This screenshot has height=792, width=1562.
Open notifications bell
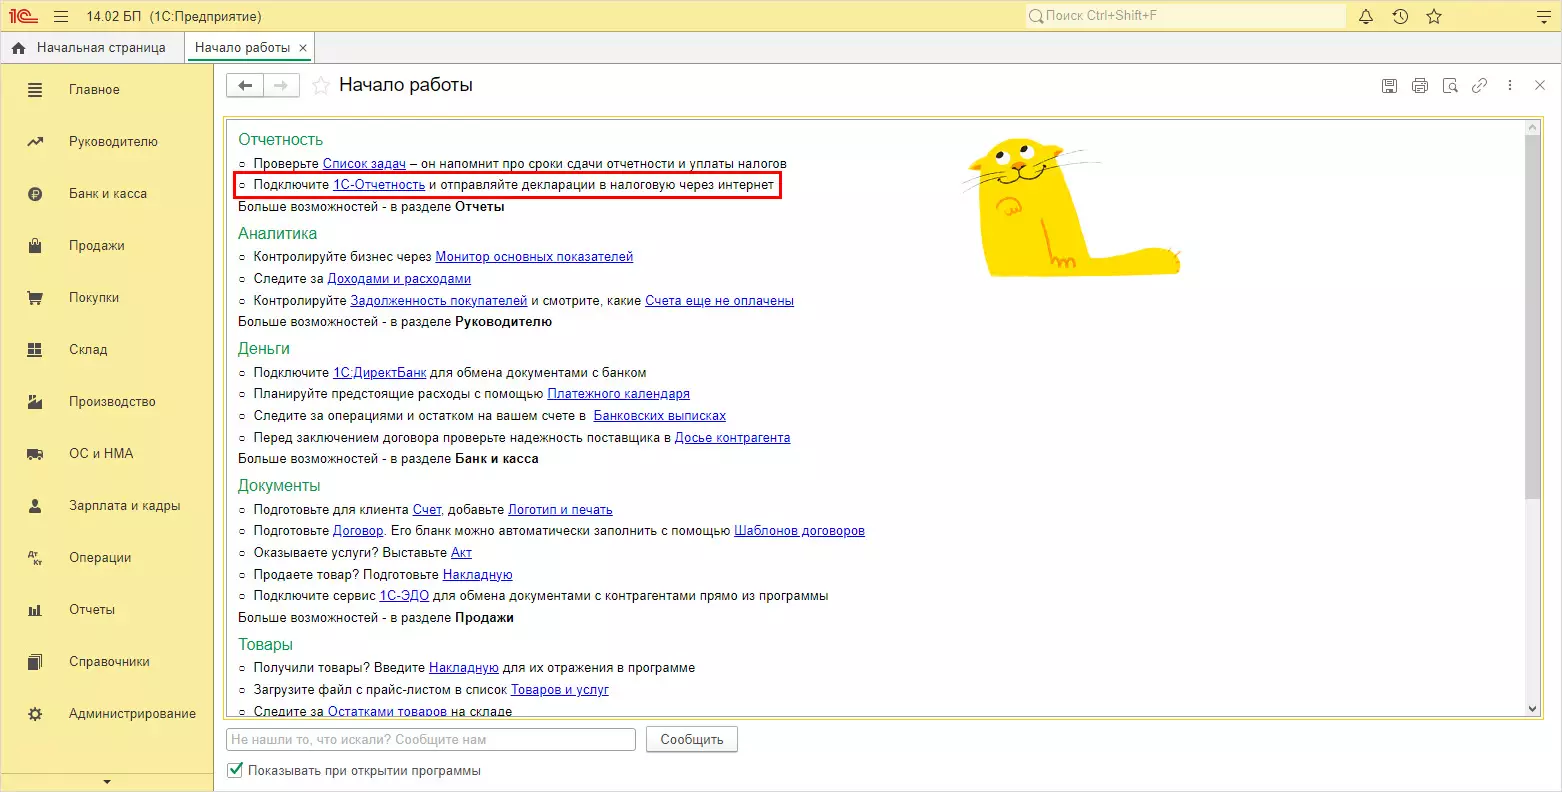click(x=1366, y=16)
